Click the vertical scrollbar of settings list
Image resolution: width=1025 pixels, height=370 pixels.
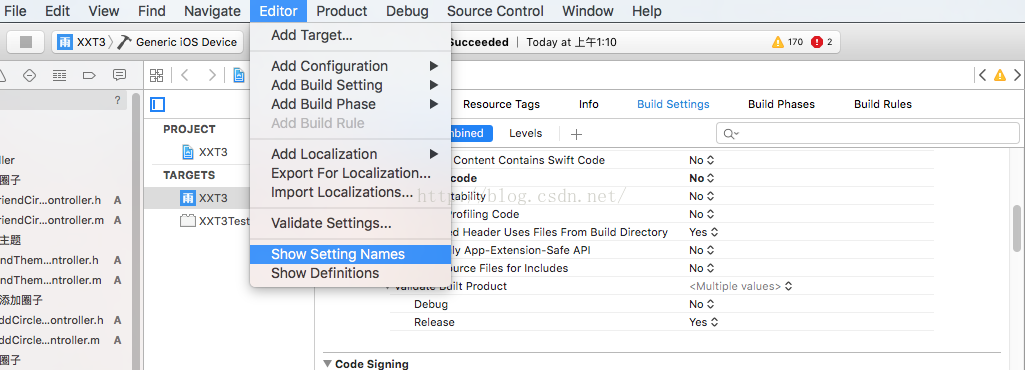(1018, 229)
